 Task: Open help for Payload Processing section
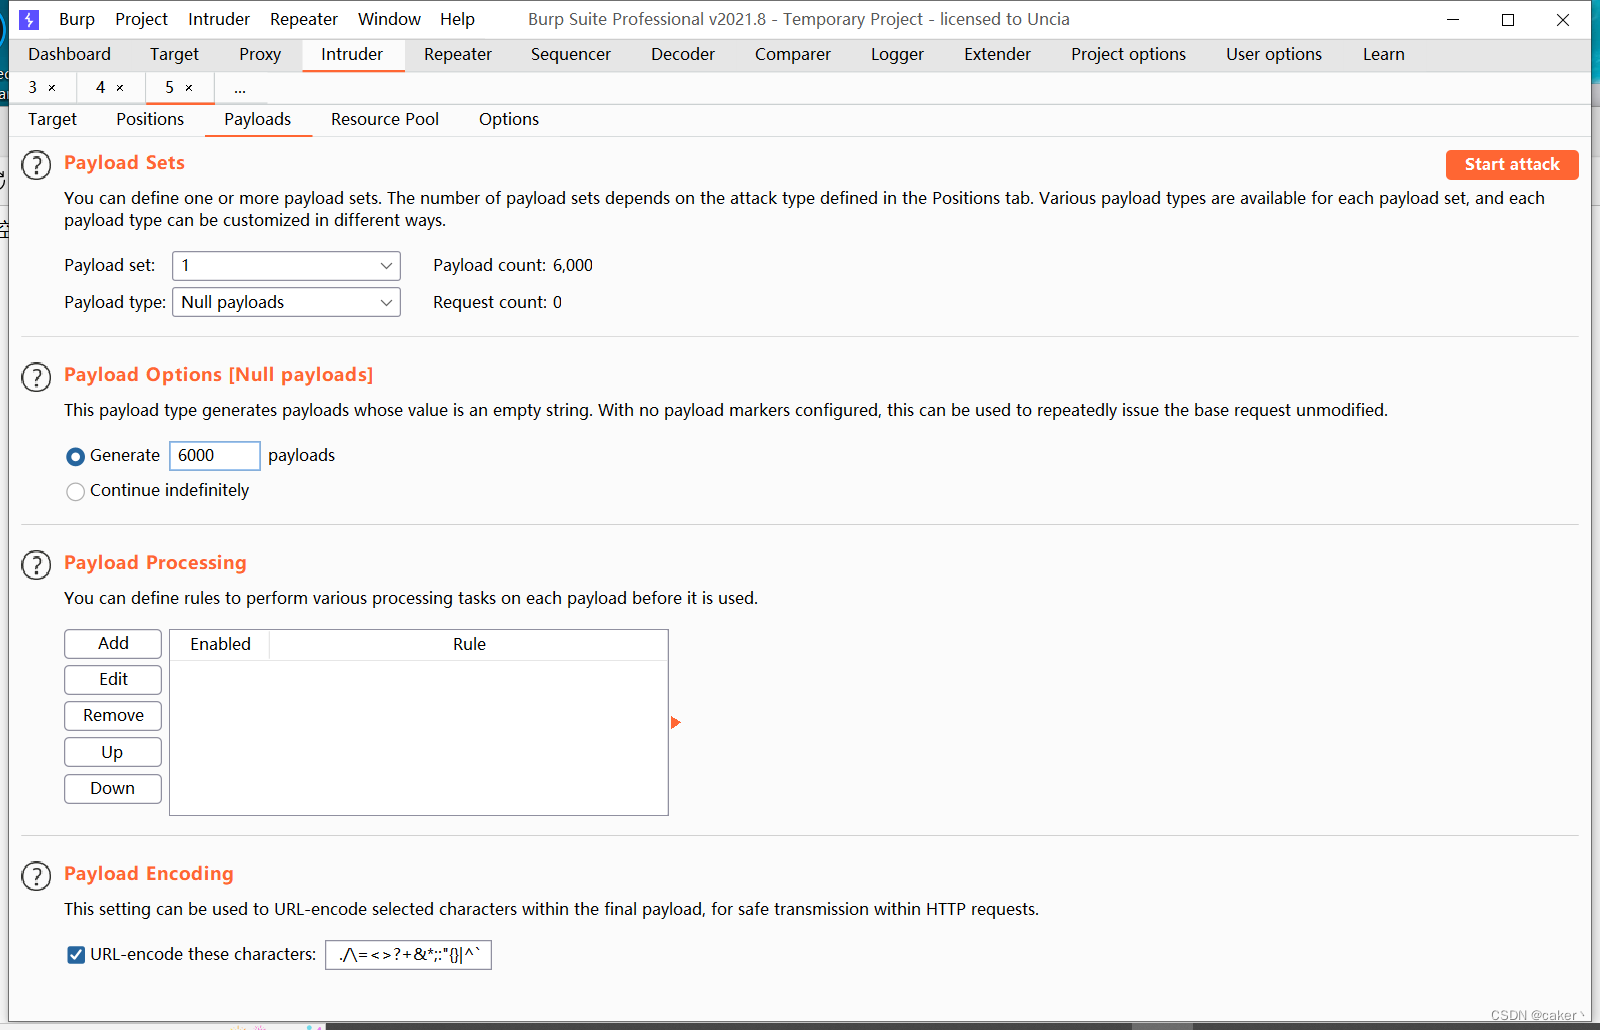coord(36,565)
